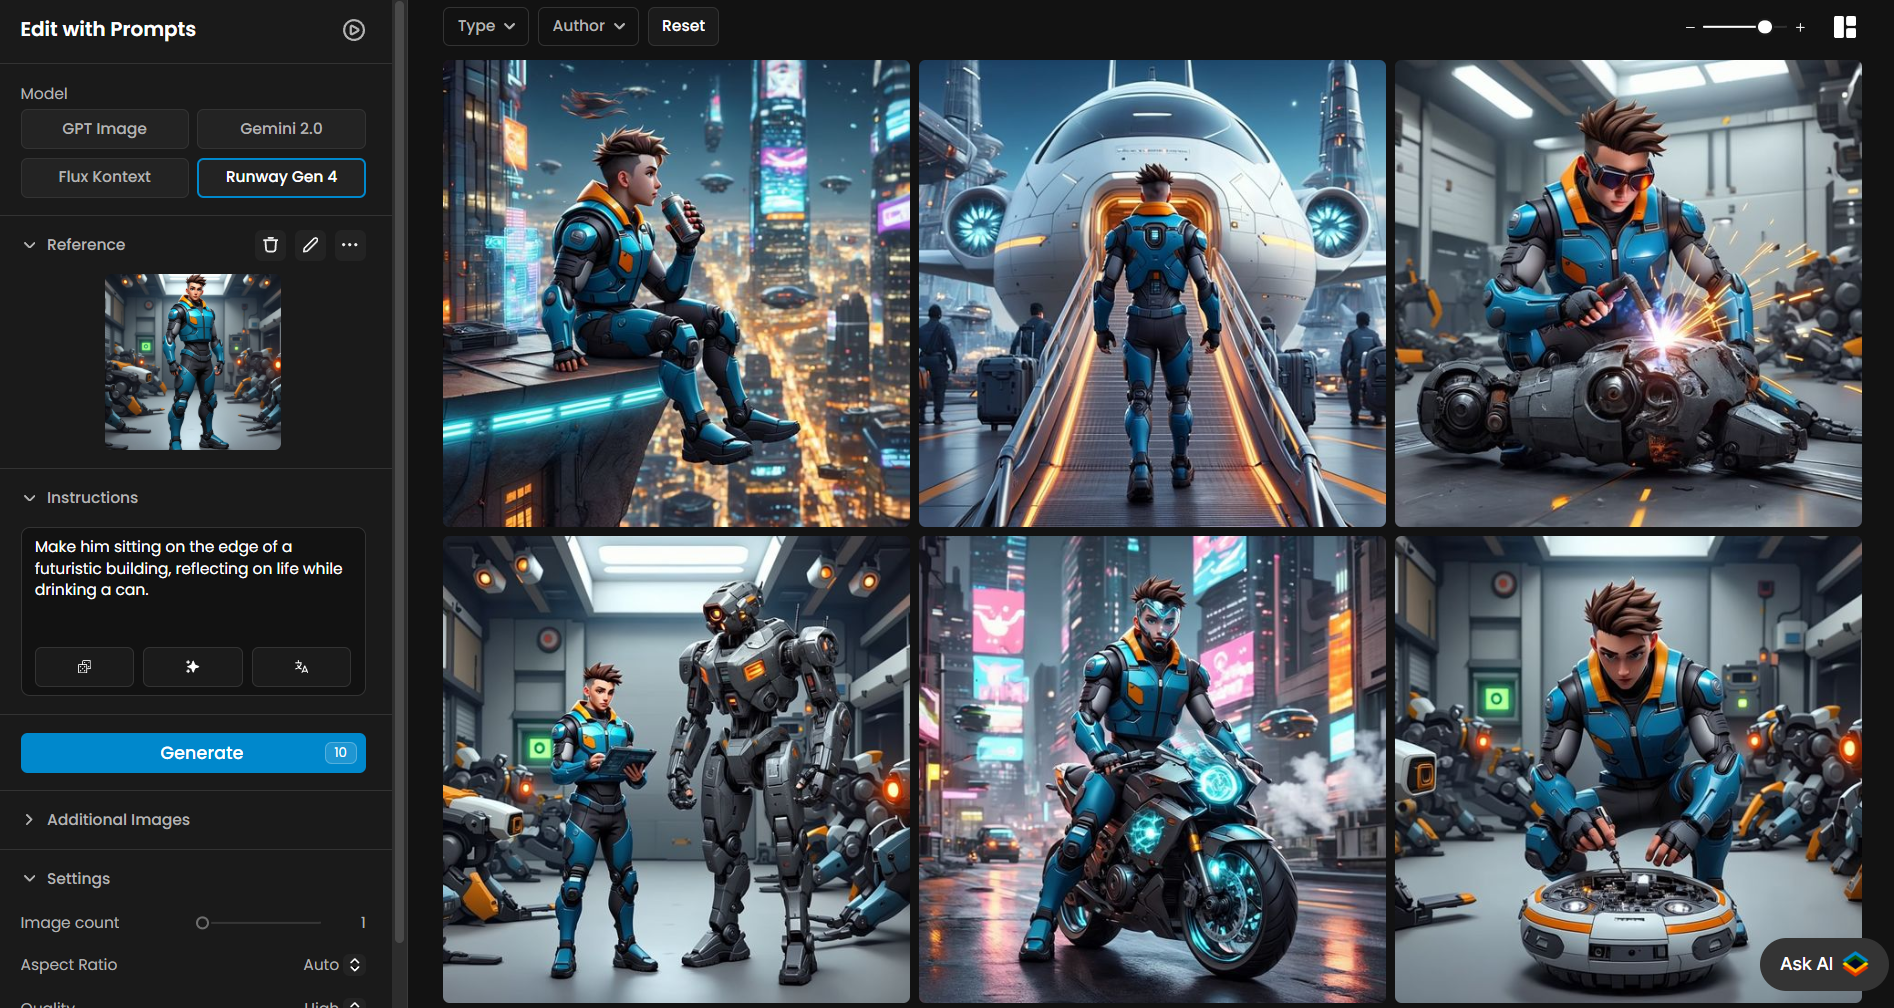This screenshot has height=1008, width=1894.
Task: Click the left panel vertical scrollbar
Action: 400,470
